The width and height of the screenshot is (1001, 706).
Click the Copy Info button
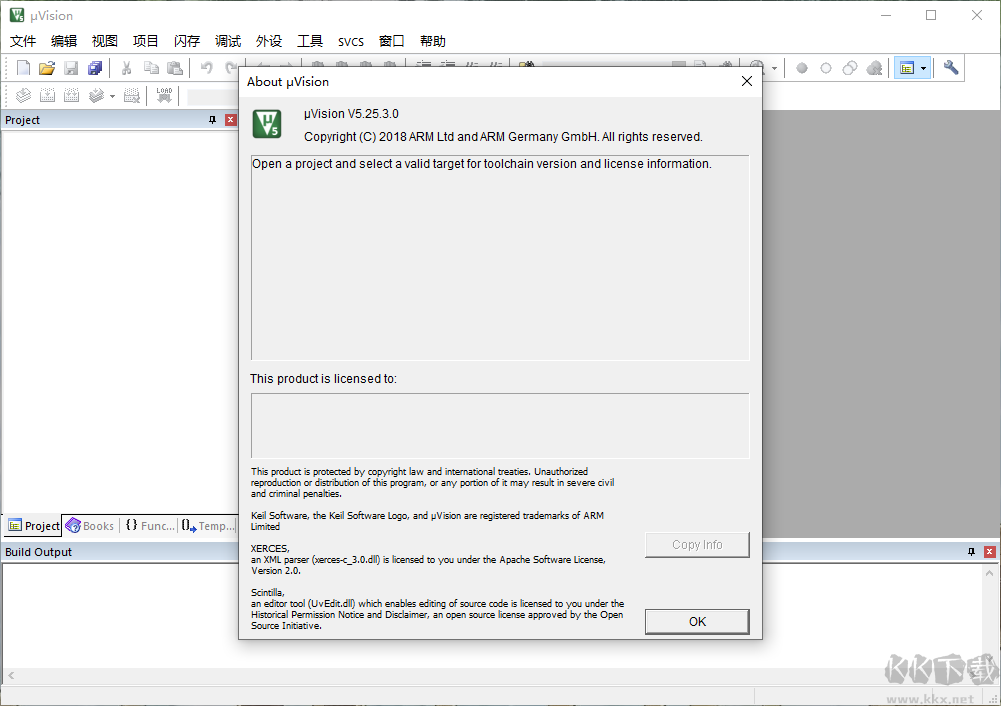[x=697, y=545]
